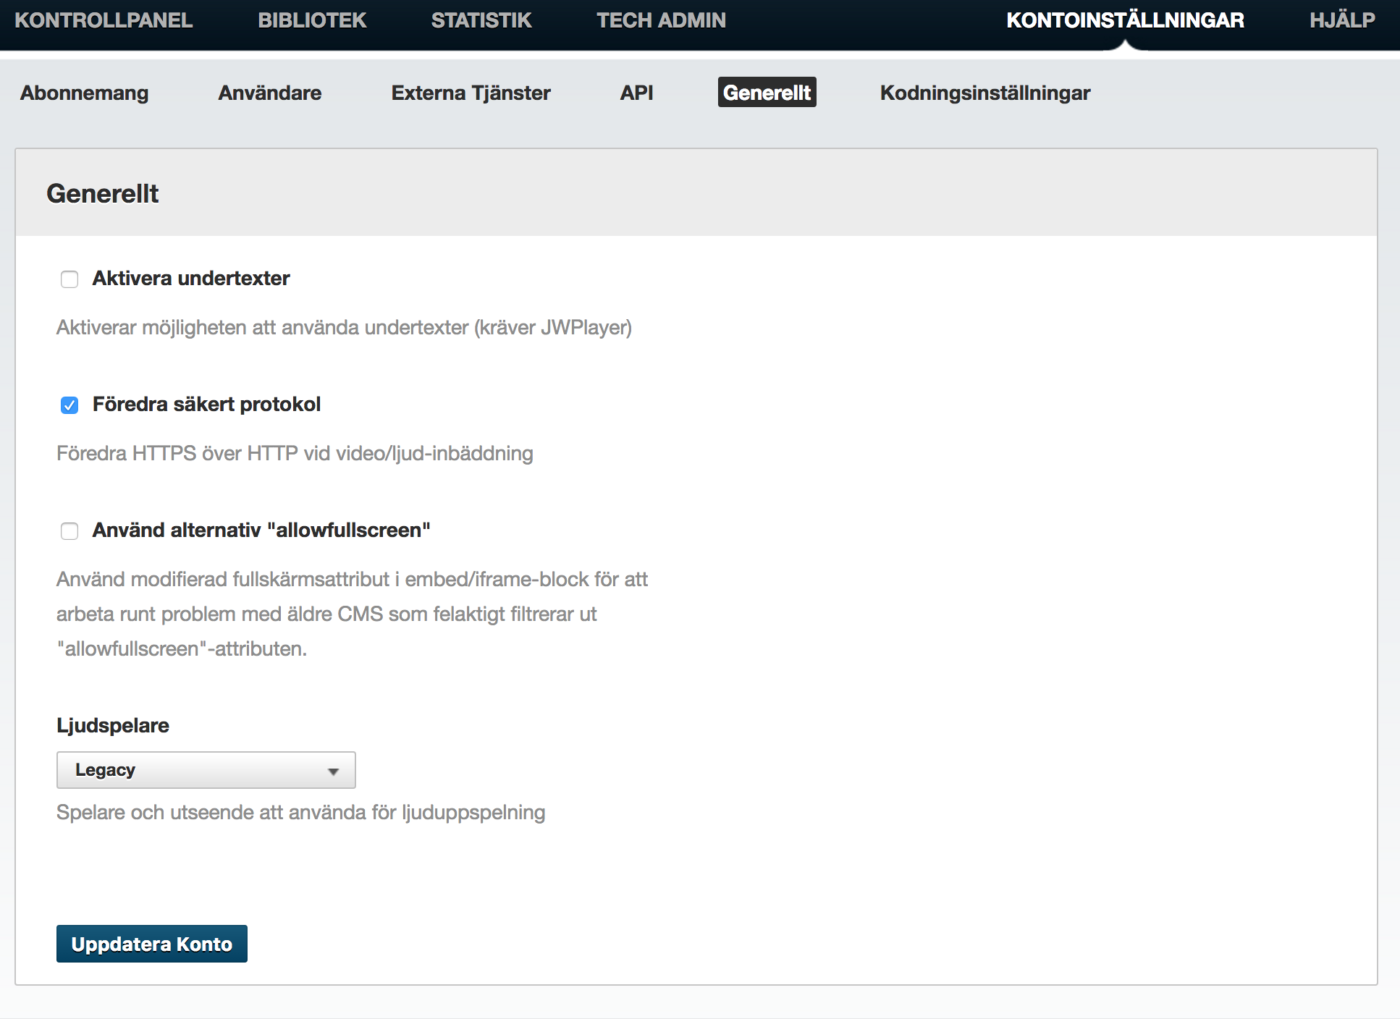
Task: Expand the Ljudspelare Legacy dropdown
Action: (205, 770)
